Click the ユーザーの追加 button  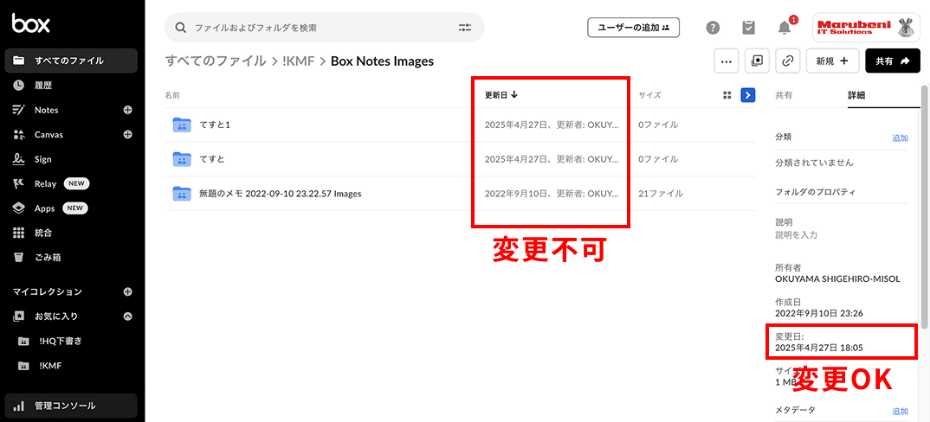point(633,27)
